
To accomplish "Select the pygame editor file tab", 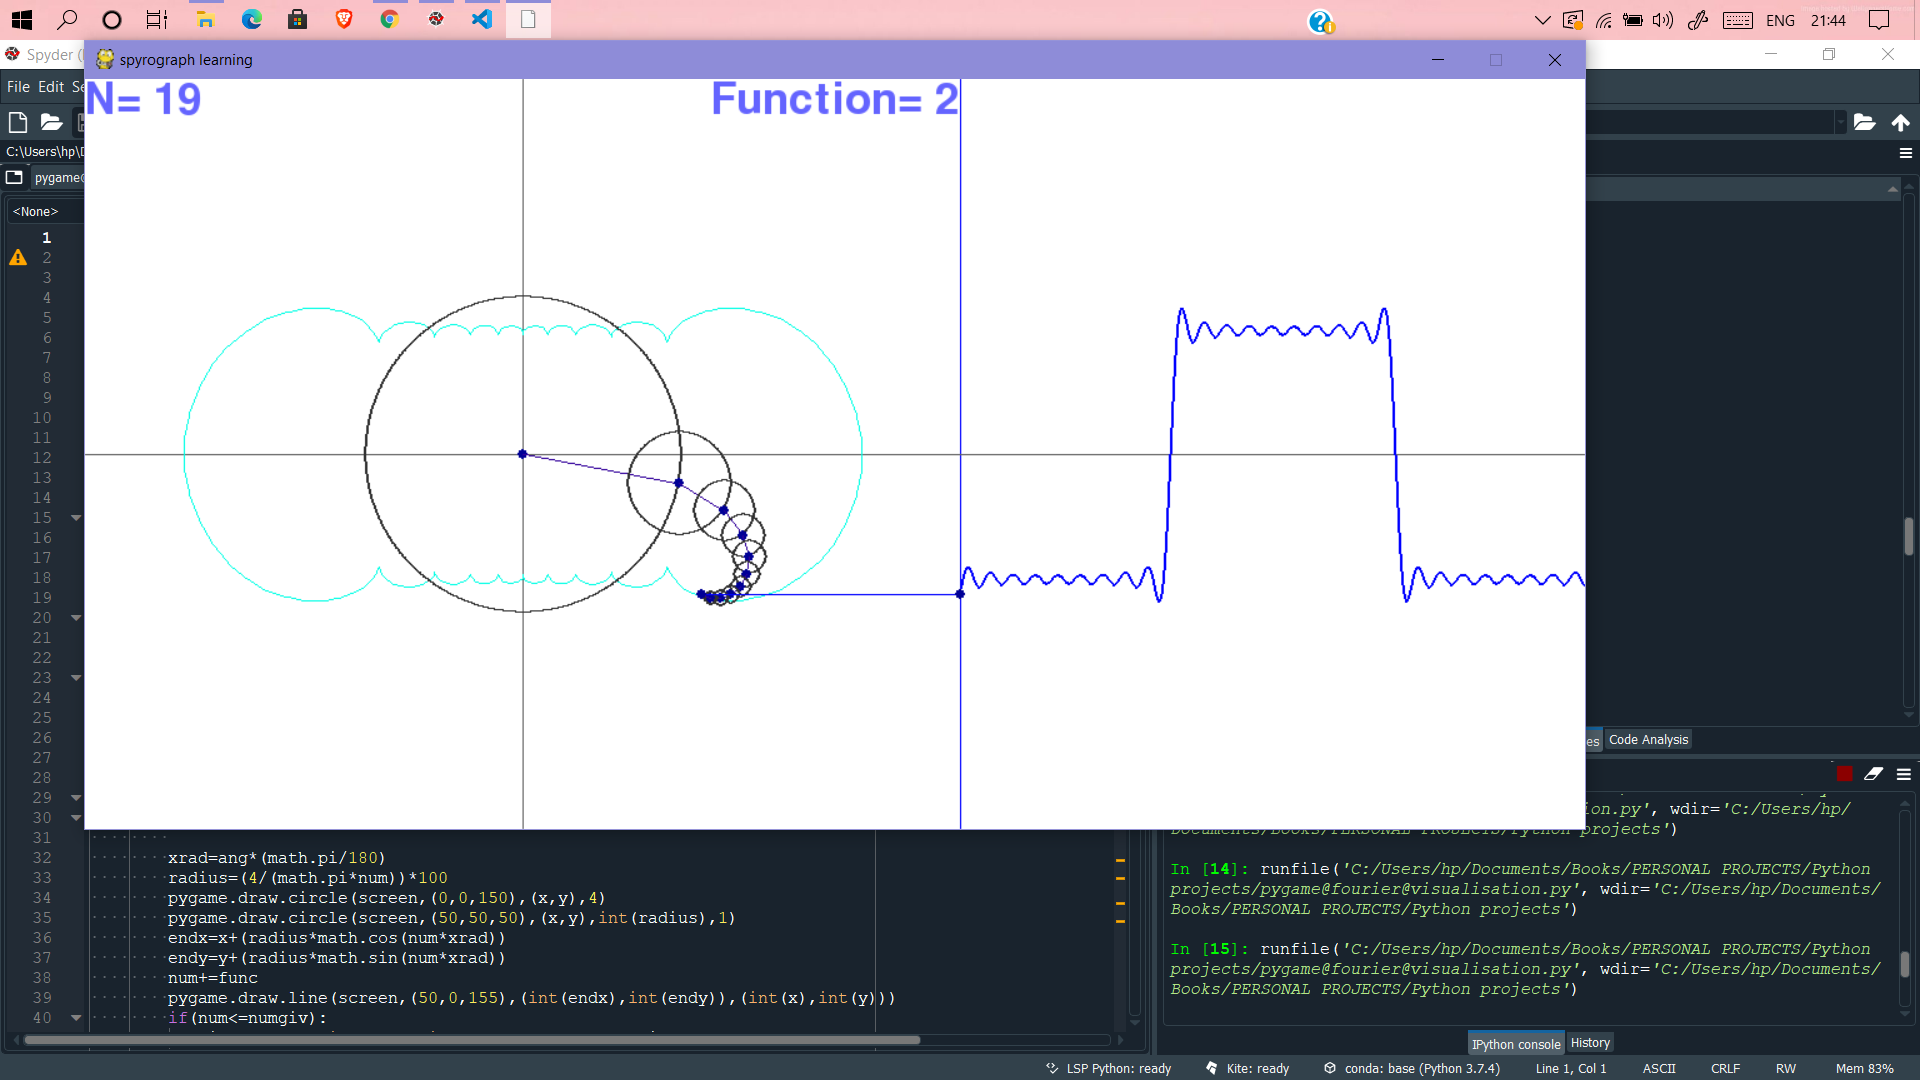I will point(58,178).
